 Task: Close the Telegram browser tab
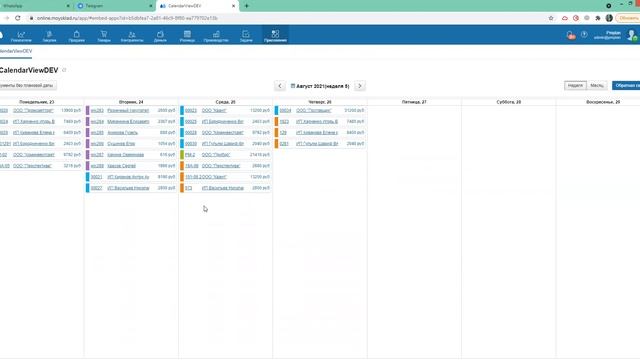click(x=151, y=6)
